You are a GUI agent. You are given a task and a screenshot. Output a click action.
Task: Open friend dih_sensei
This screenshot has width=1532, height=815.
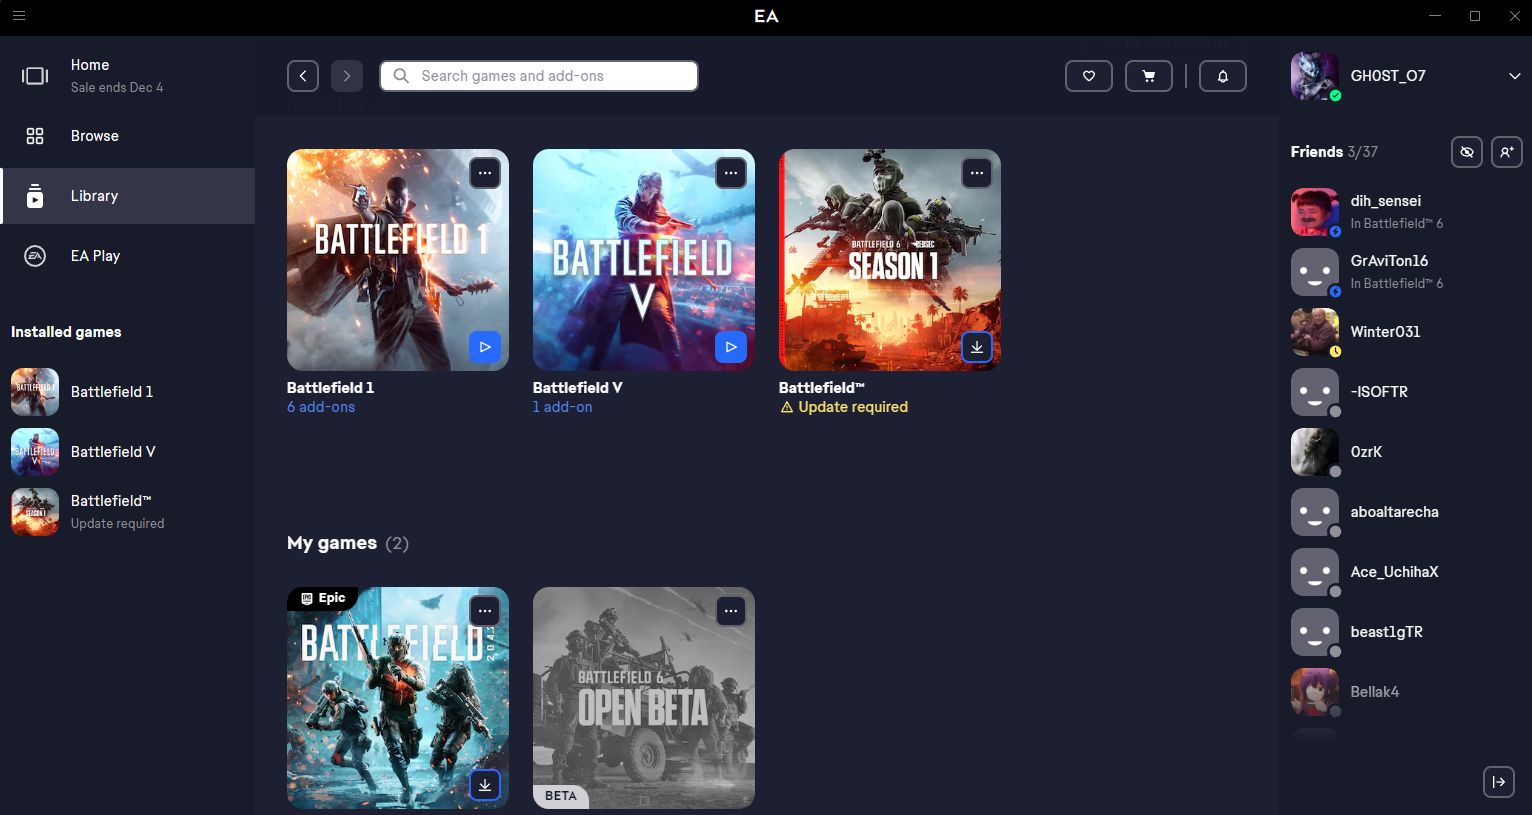click(x=1405, y=212)
